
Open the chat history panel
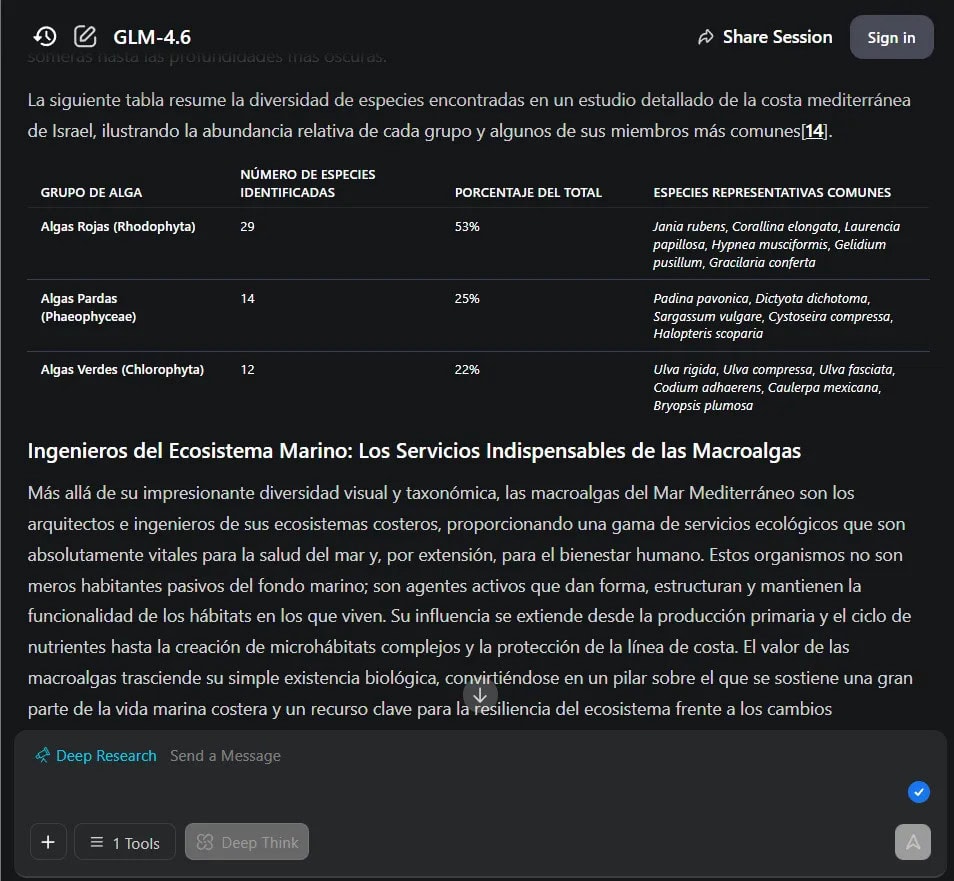[45, 36]
